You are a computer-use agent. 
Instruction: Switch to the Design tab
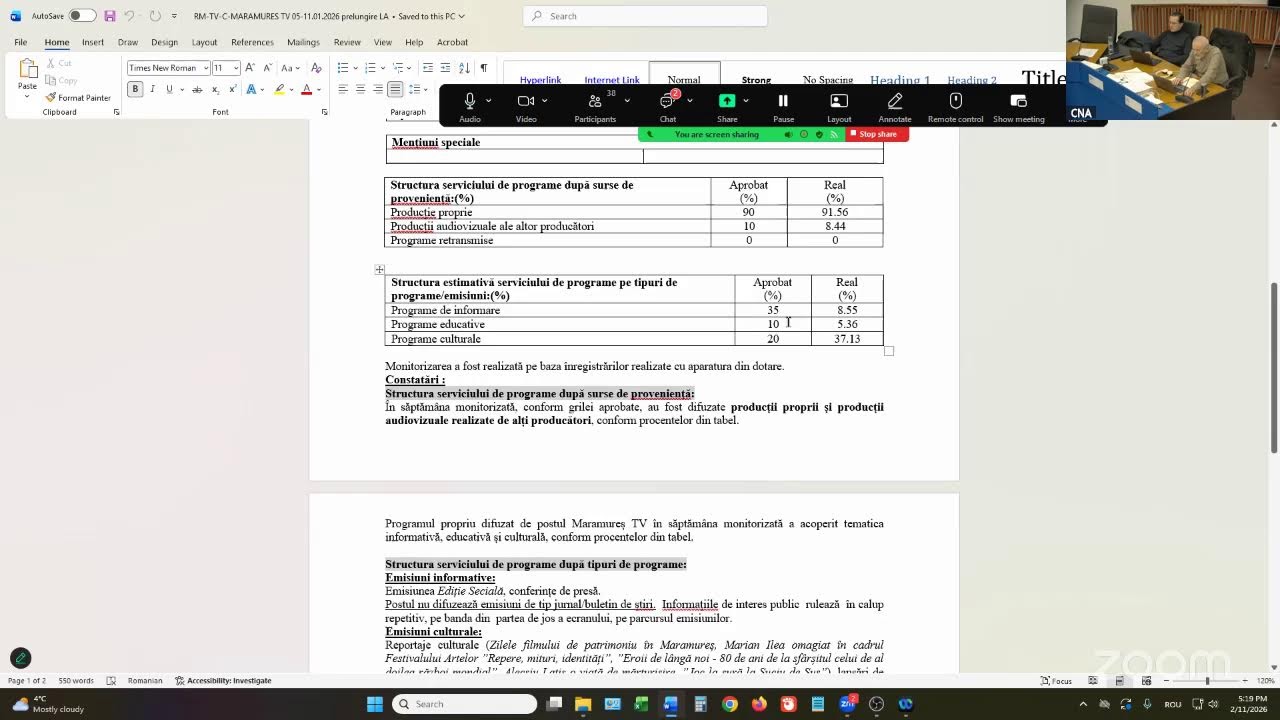point(164,42)
